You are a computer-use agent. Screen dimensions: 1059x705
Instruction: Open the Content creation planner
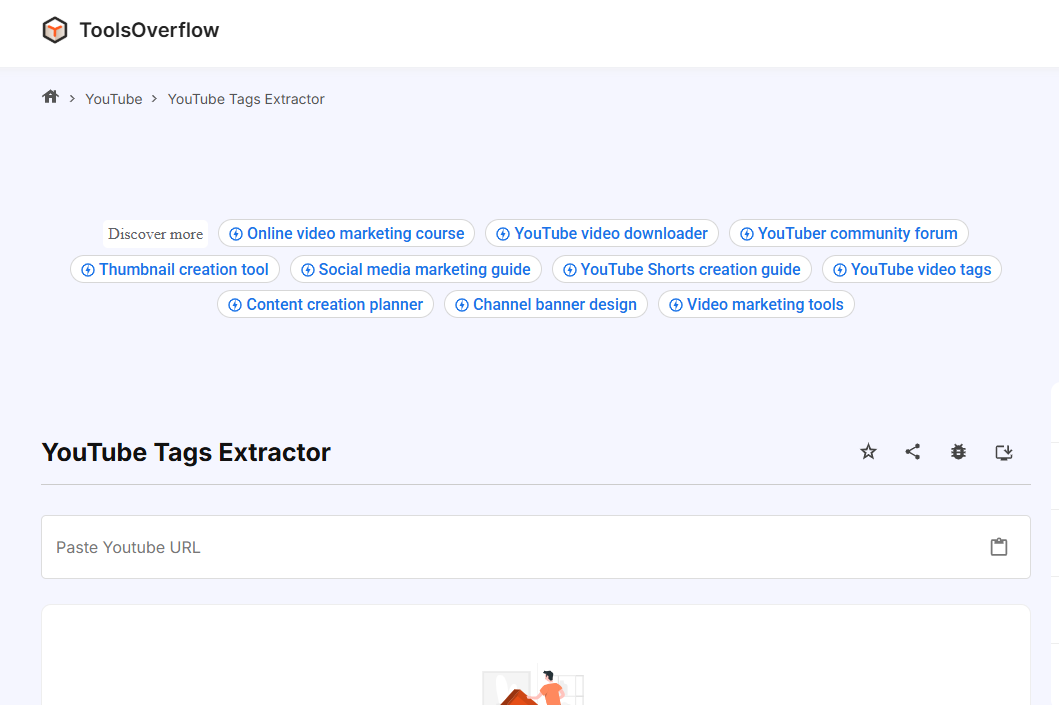(325, 304)
